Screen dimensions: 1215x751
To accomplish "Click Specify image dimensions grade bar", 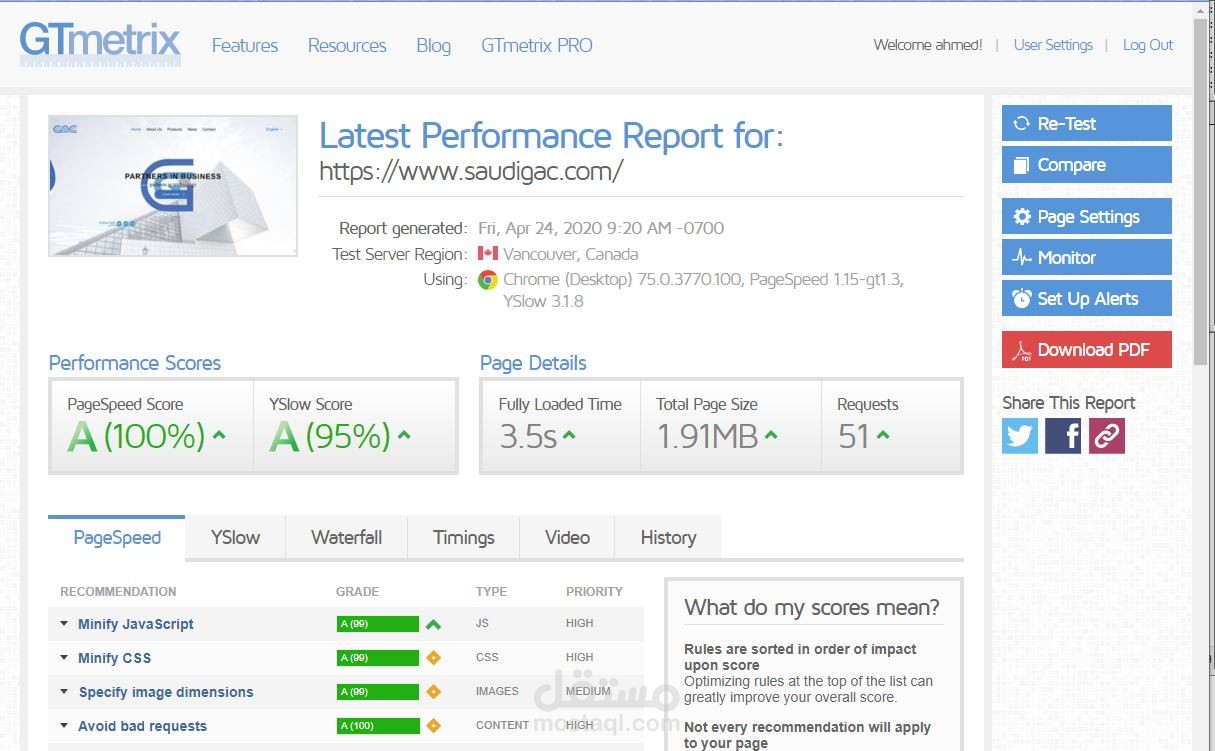I will (377, 692).
